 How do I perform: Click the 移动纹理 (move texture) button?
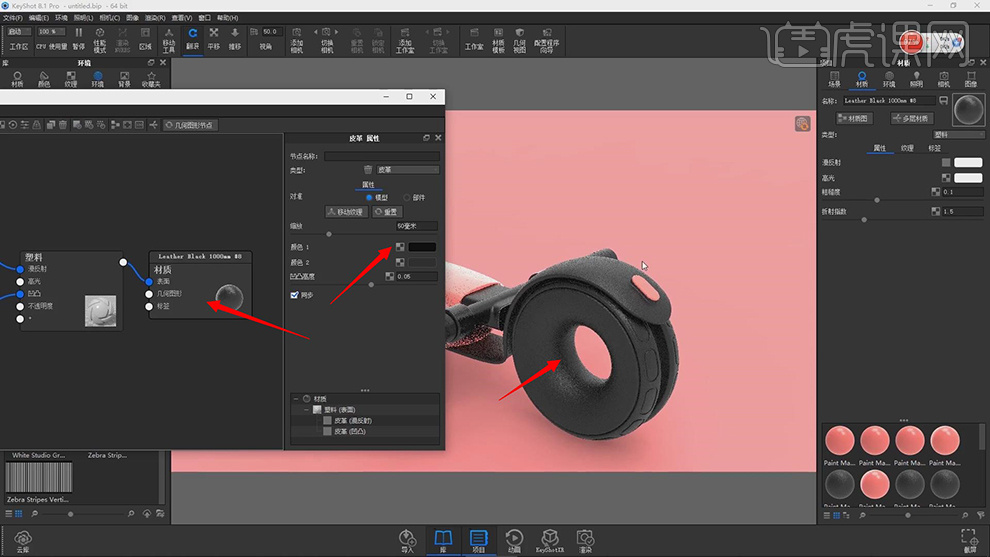coord(346,212)
